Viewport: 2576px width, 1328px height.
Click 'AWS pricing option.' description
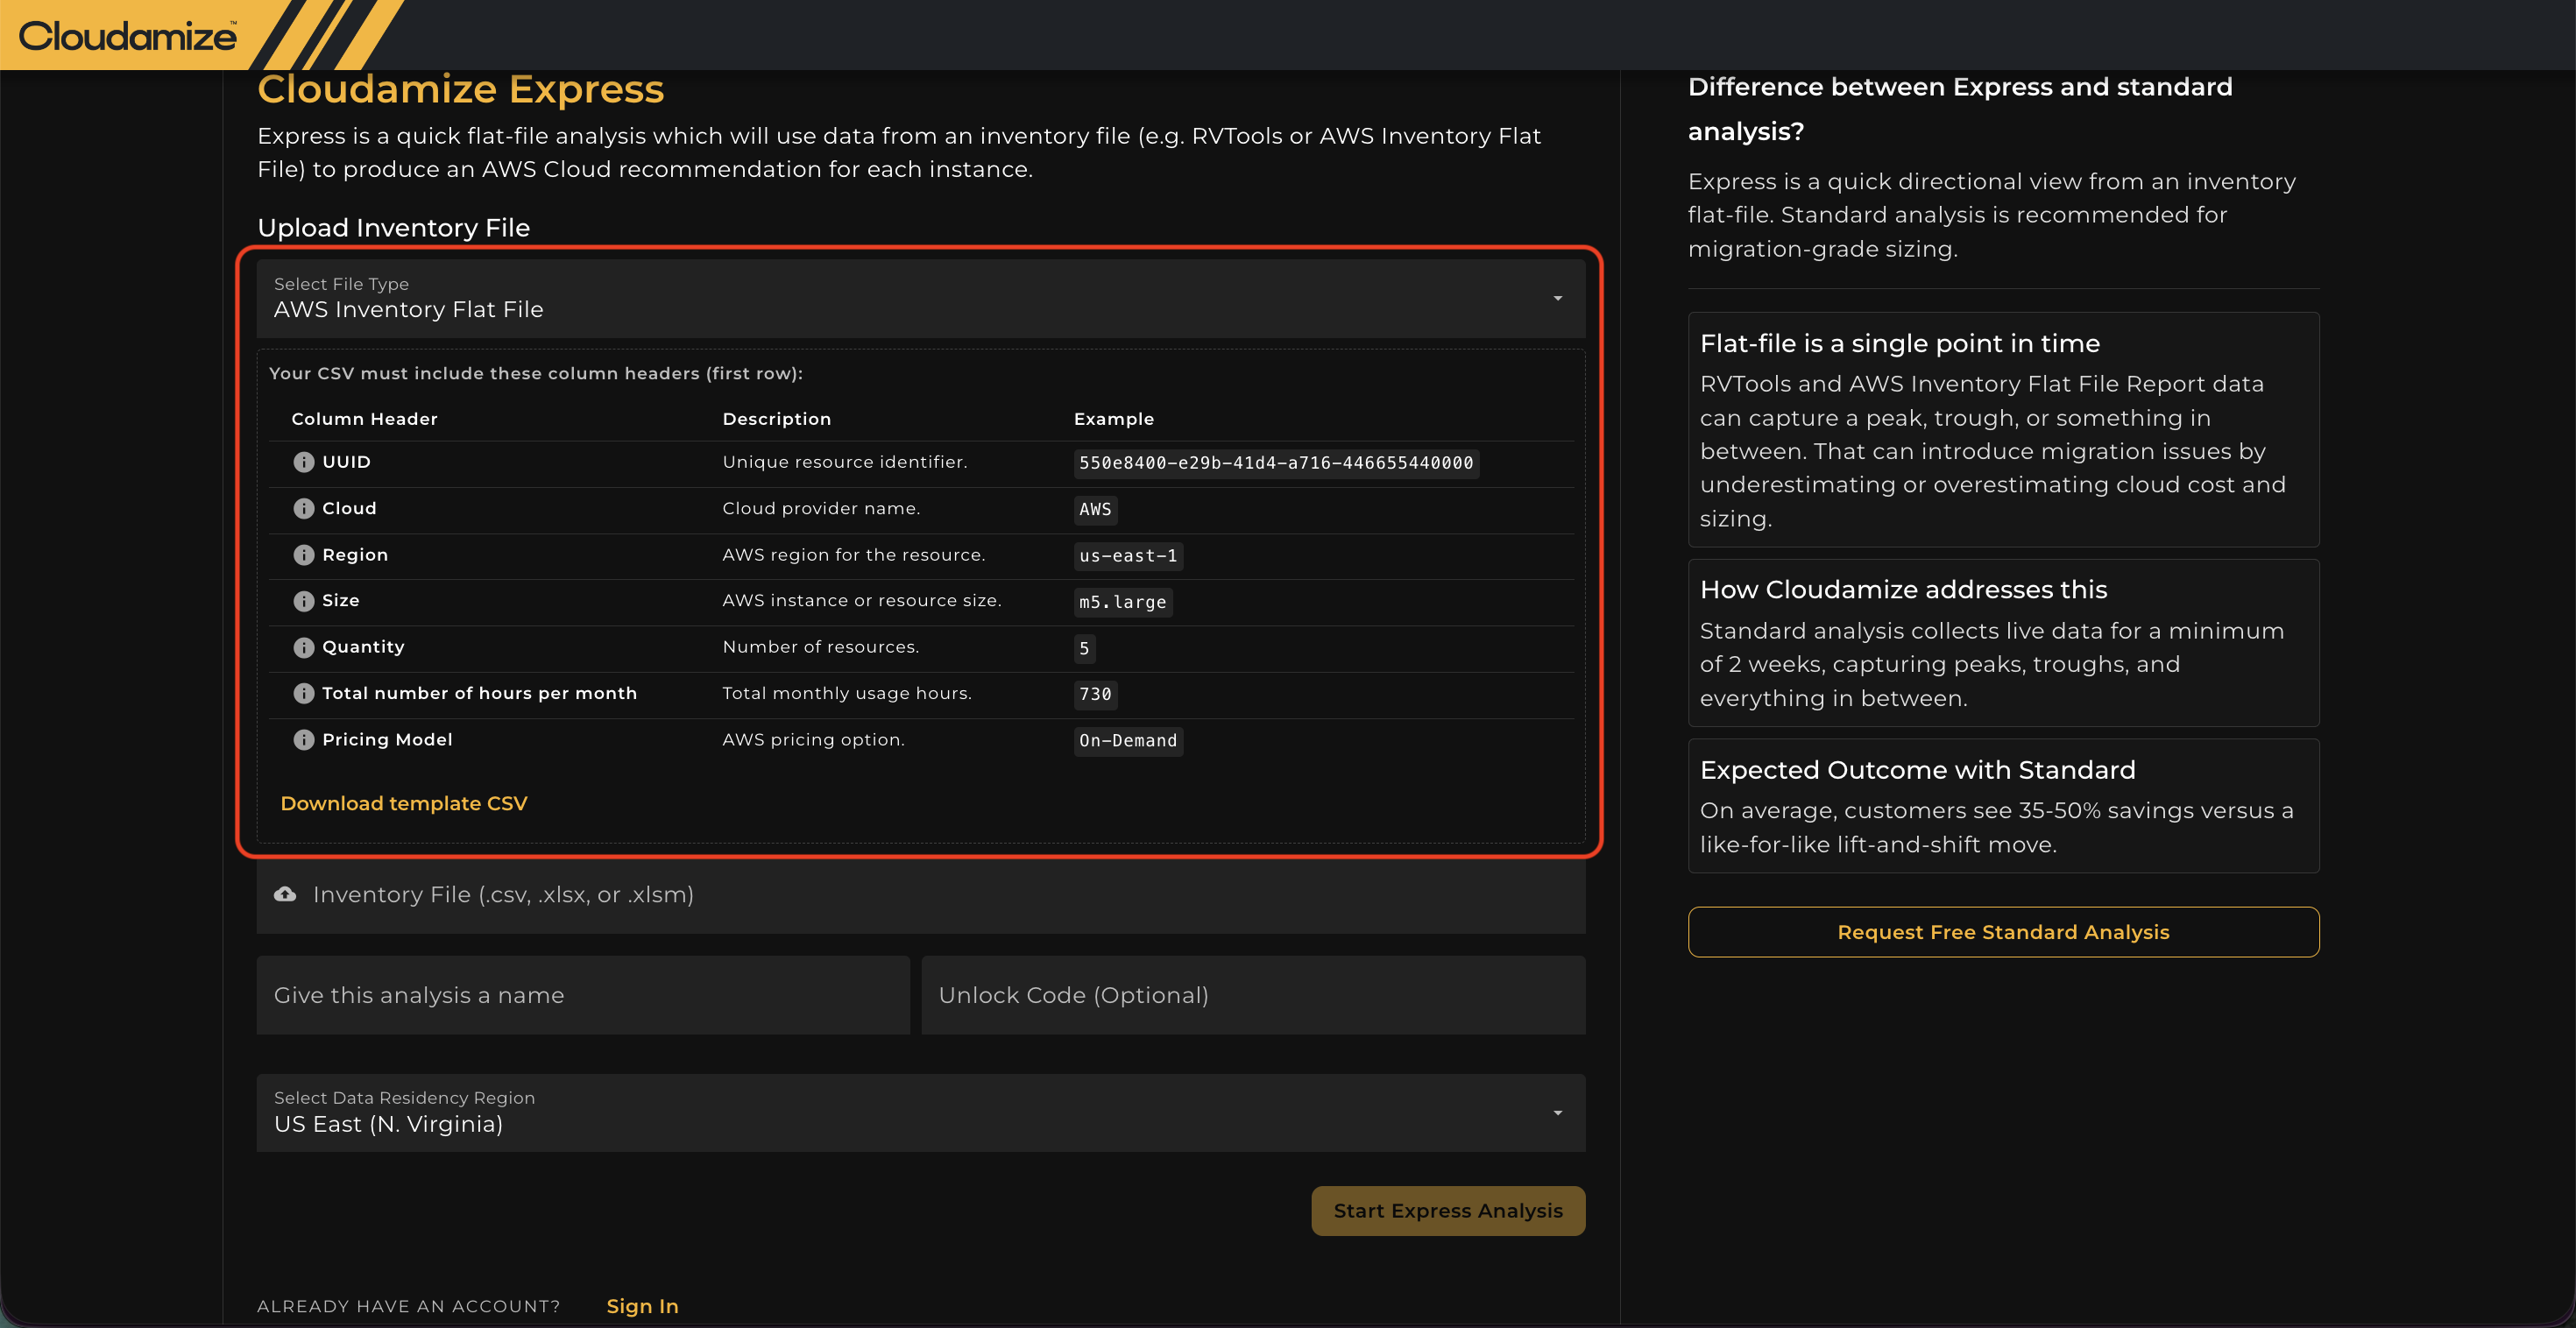(x=813, y=739)
